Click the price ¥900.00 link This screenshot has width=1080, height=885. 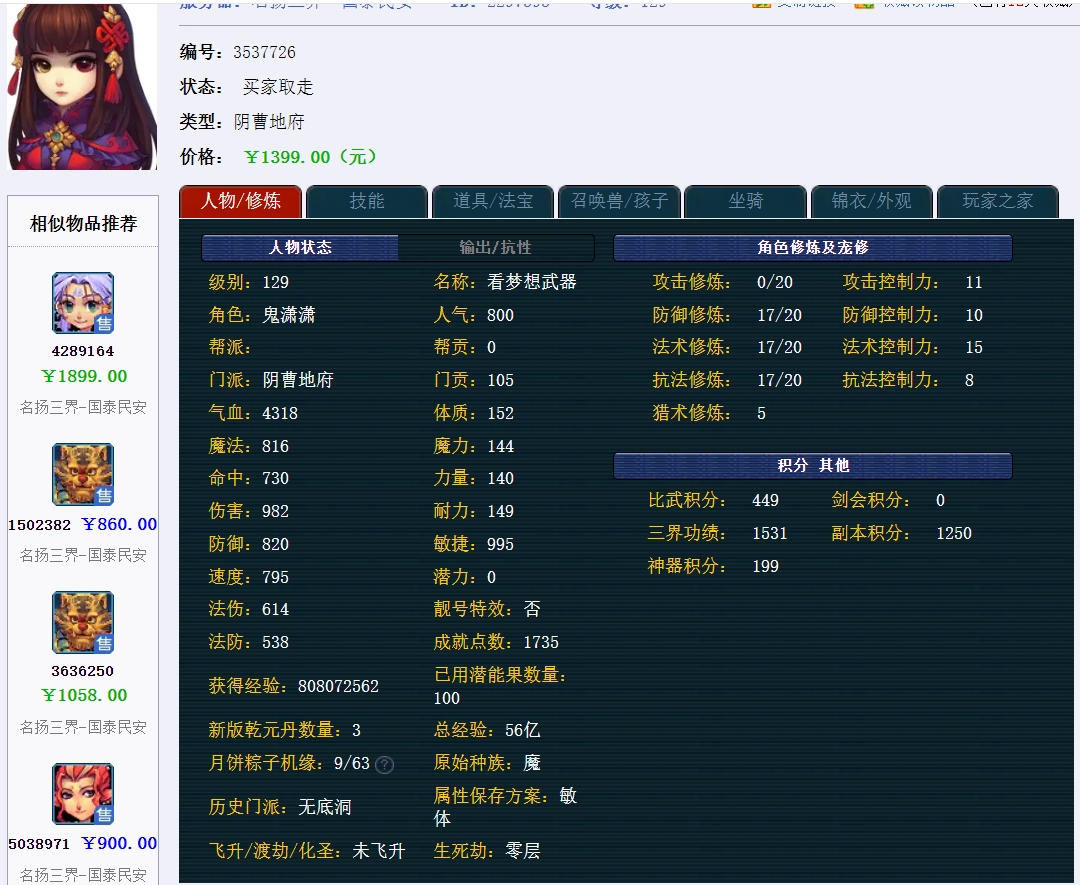point(119,843)
